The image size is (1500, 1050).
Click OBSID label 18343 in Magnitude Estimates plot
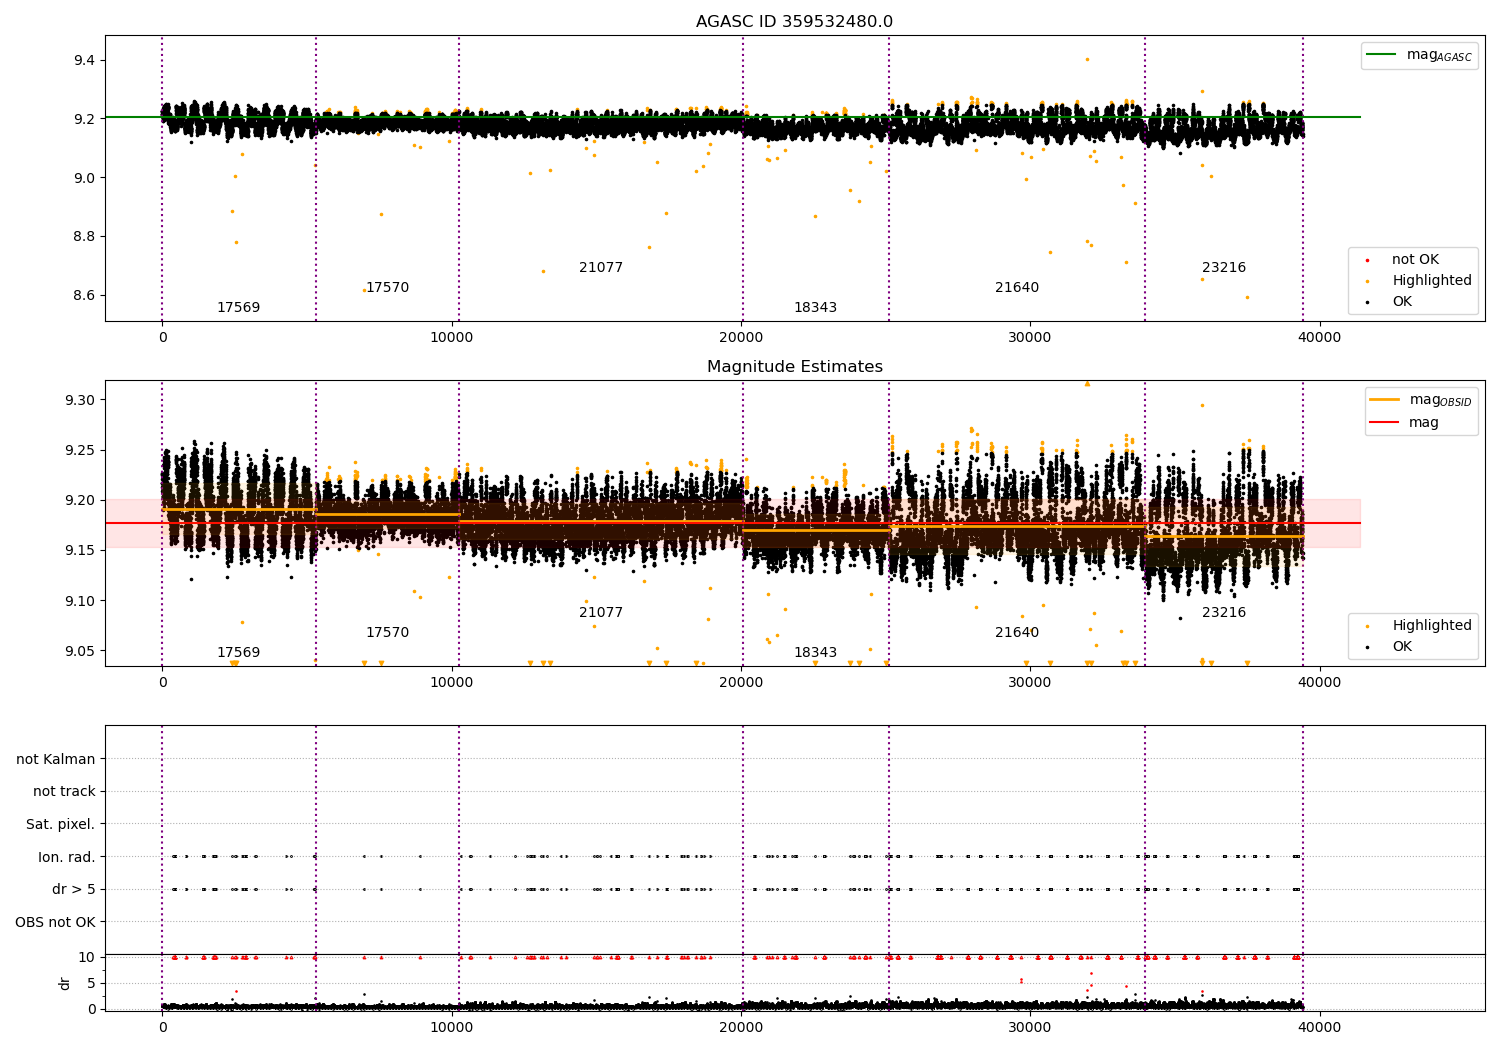pos(815,653)
